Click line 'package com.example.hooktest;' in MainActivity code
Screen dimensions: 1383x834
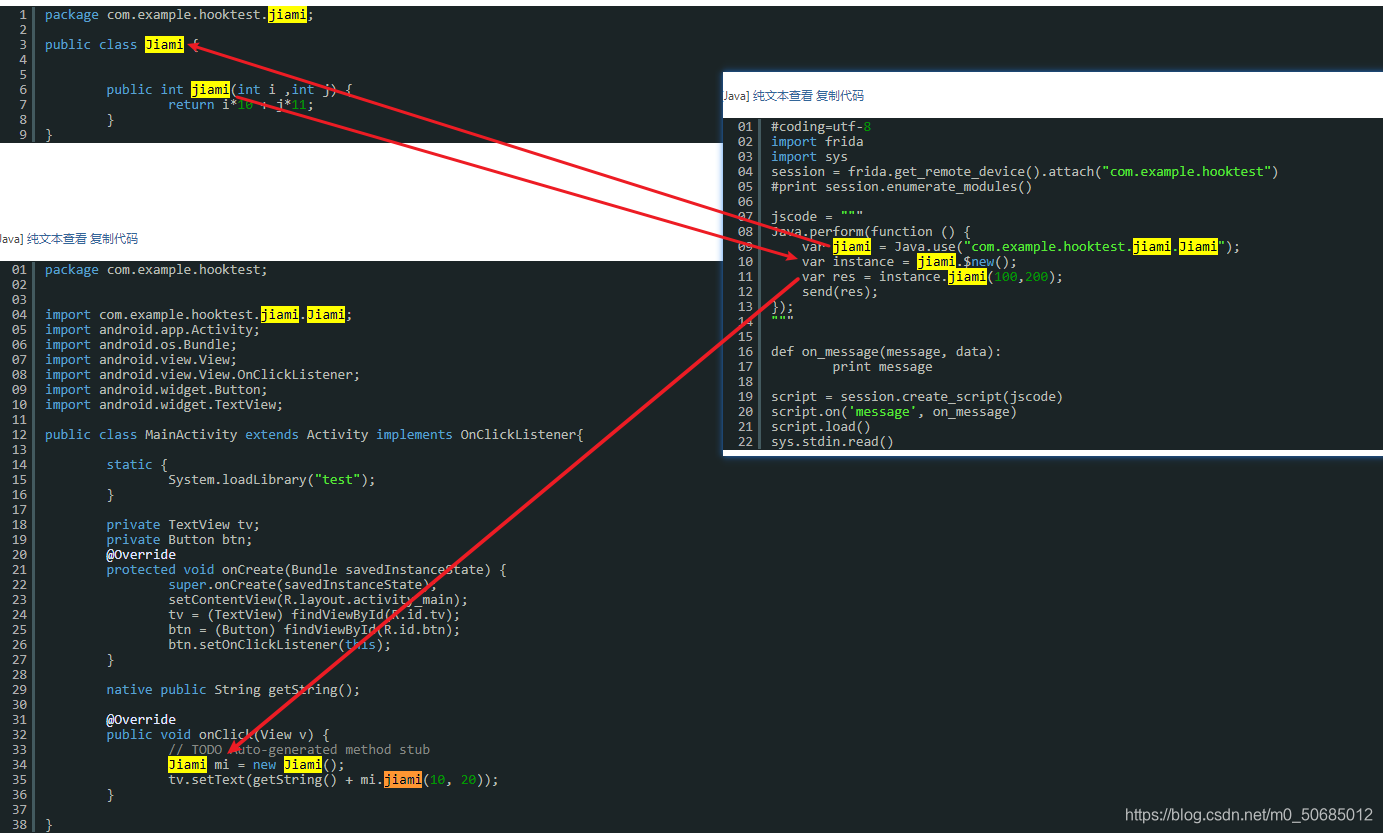(x=156, y=270)
